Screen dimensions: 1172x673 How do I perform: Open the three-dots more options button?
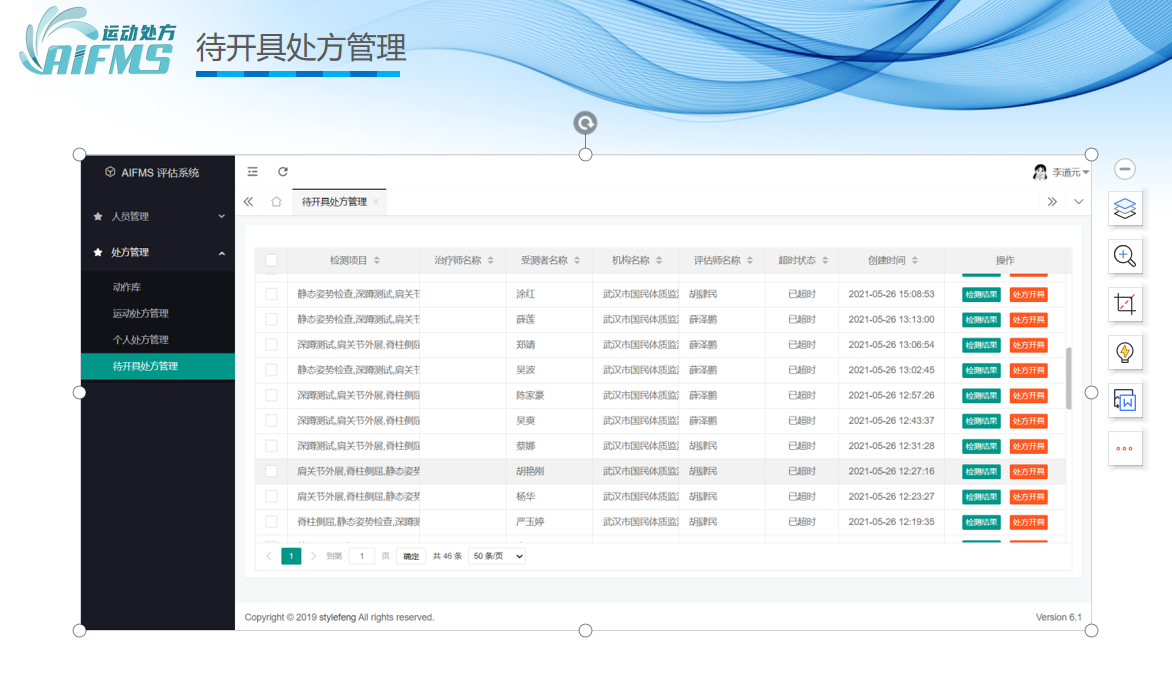pos(1125,448)
